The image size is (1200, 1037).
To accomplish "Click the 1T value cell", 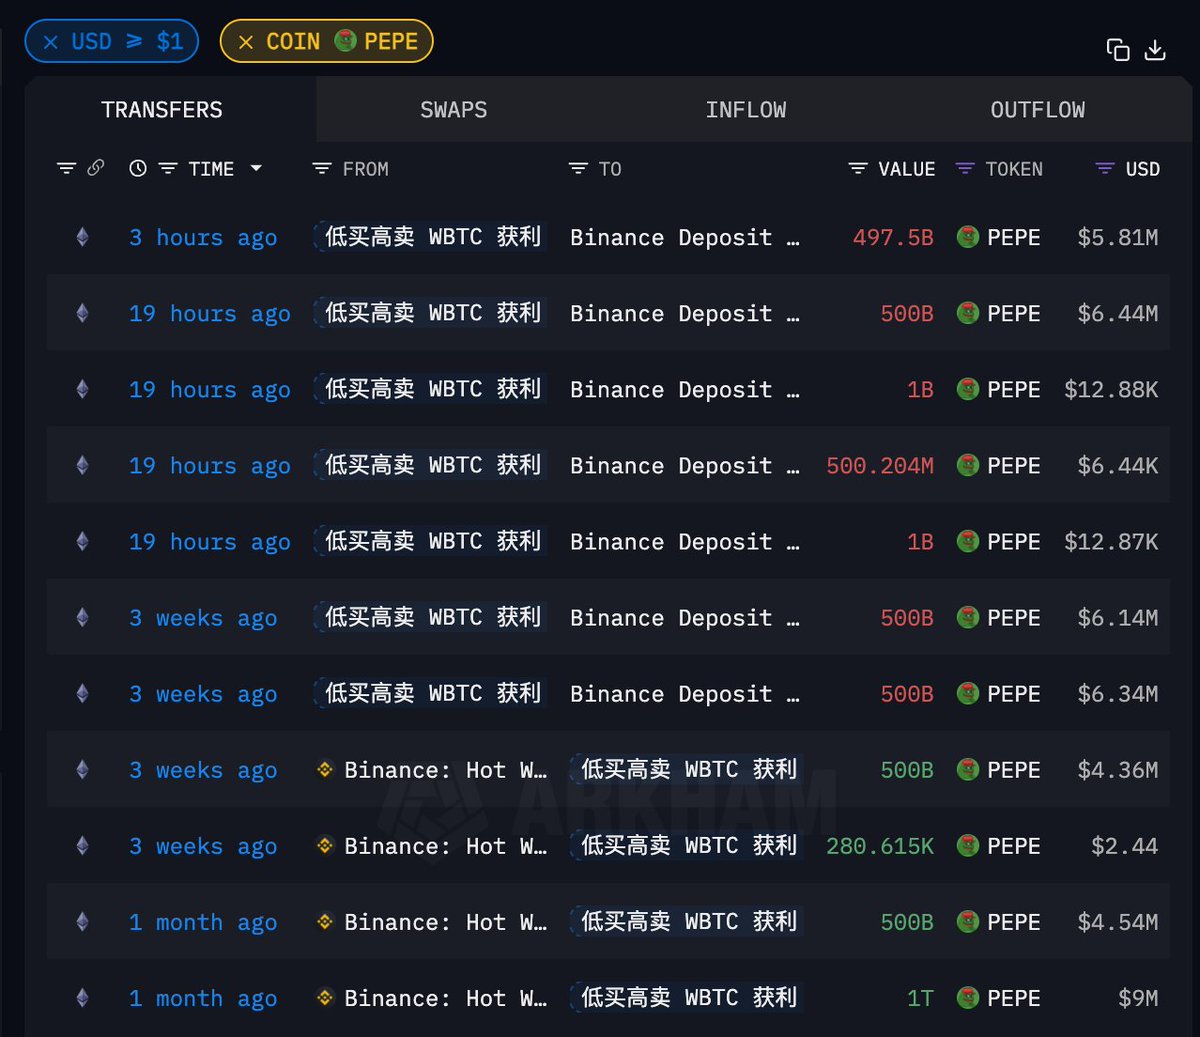I will point(920,998).
